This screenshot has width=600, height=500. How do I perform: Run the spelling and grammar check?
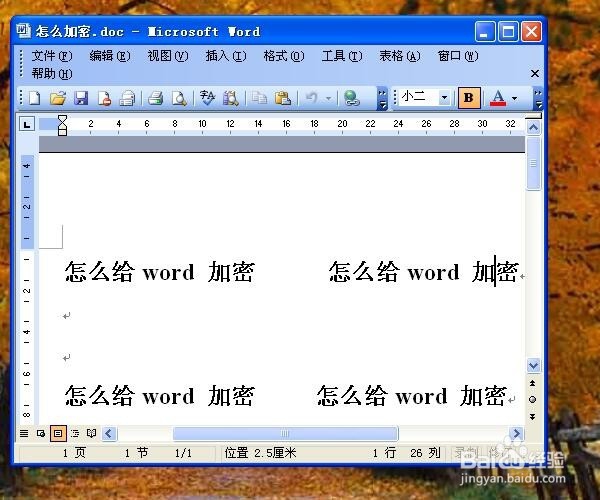click(x=207, y=98)
